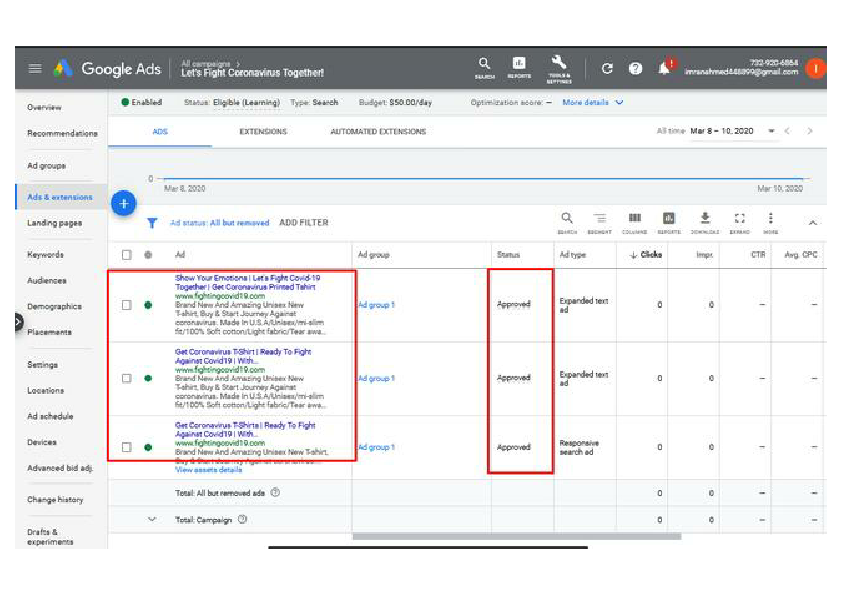842x595 pixels.
Task: Open the Search tool in top bar
Action: (484, 68)
